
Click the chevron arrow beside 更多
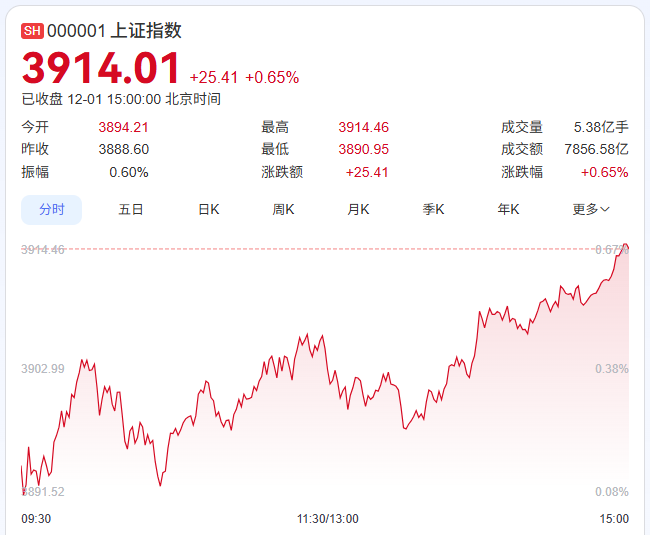click(605, 209)
